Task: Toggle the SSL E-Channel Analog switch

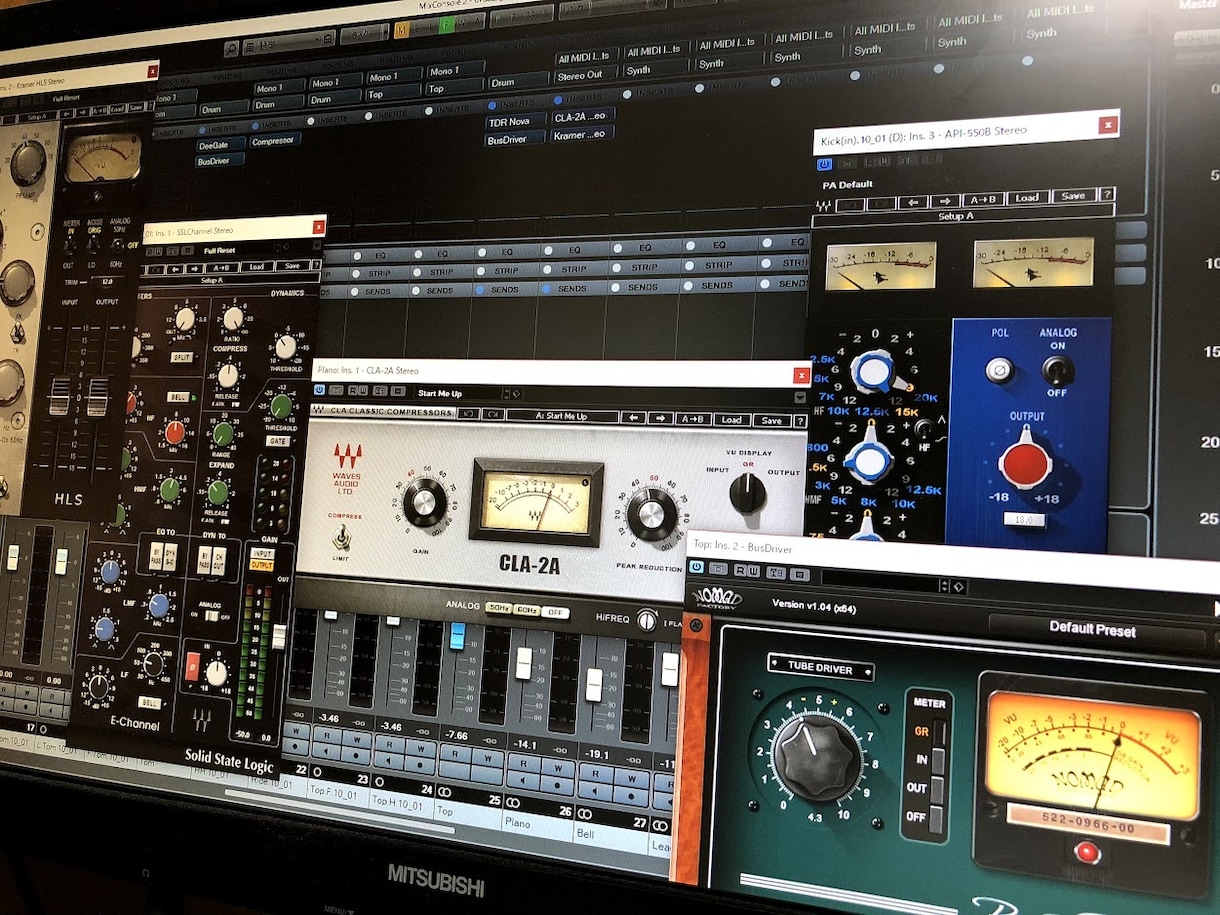Action: 211,617
